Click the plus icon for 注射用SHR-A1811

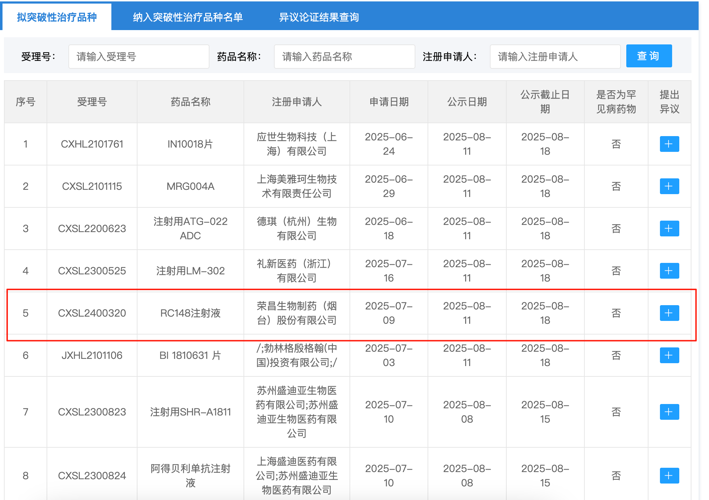point(669,412)
